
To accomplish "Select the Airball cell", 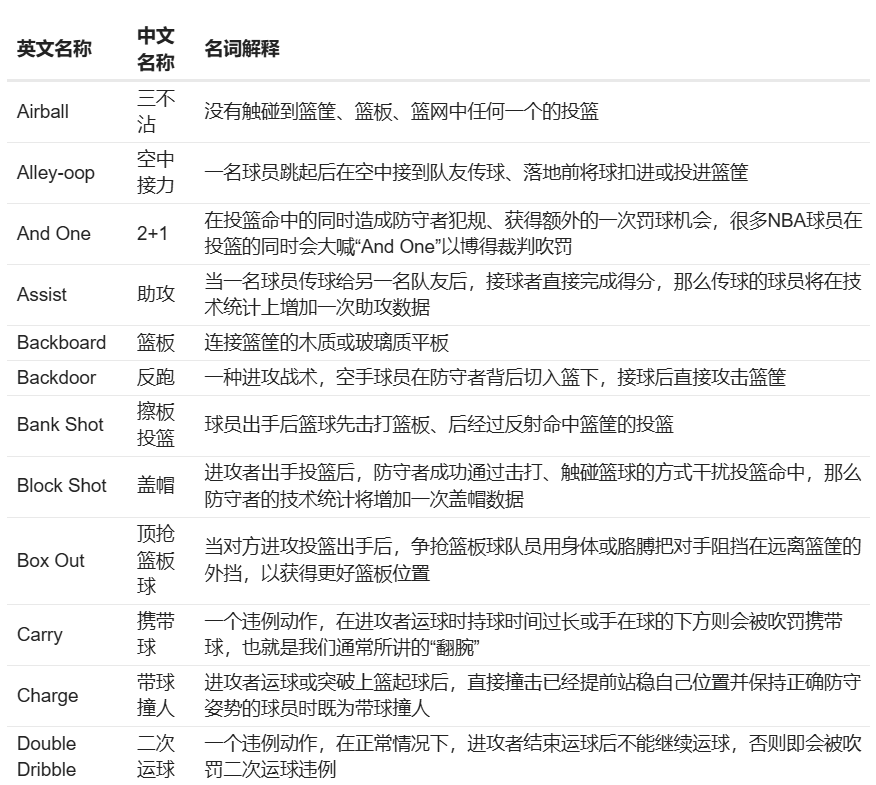I will (42, 112).
